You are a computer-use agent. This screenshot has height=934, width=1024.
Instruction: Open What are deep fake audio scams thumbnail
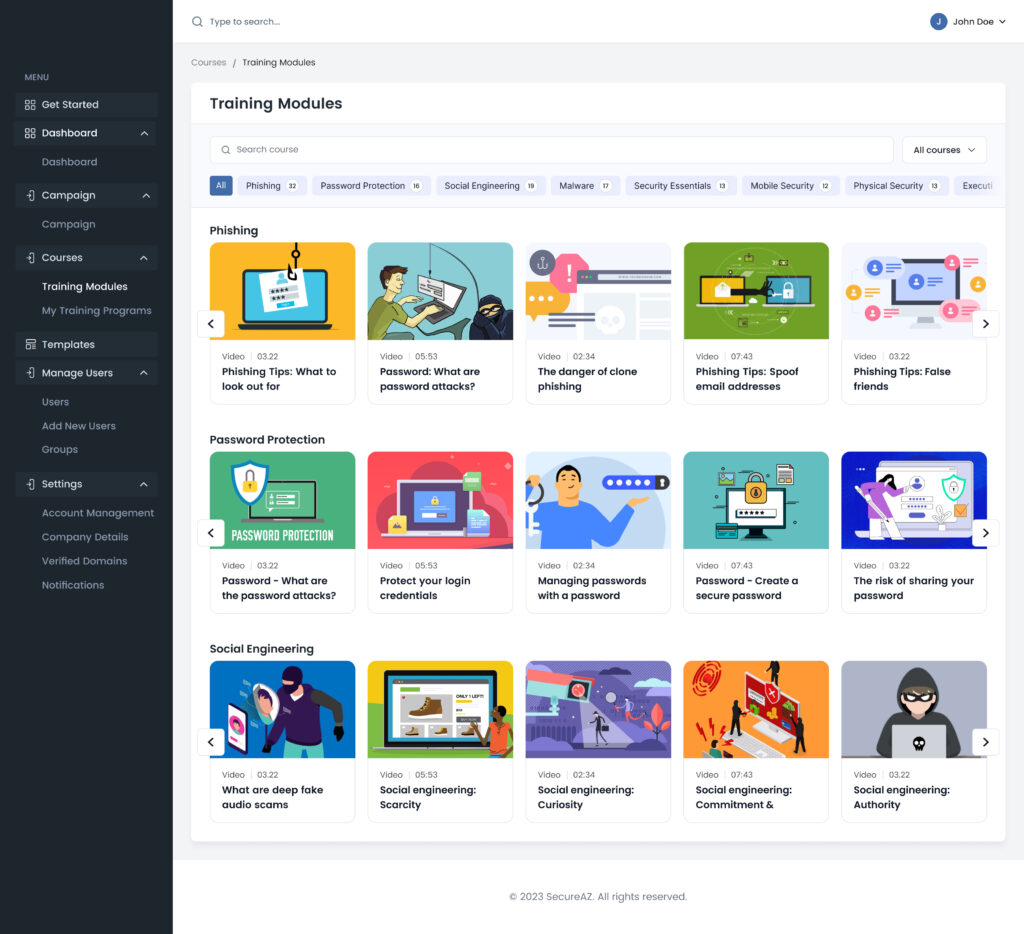[x=282, y=709]
